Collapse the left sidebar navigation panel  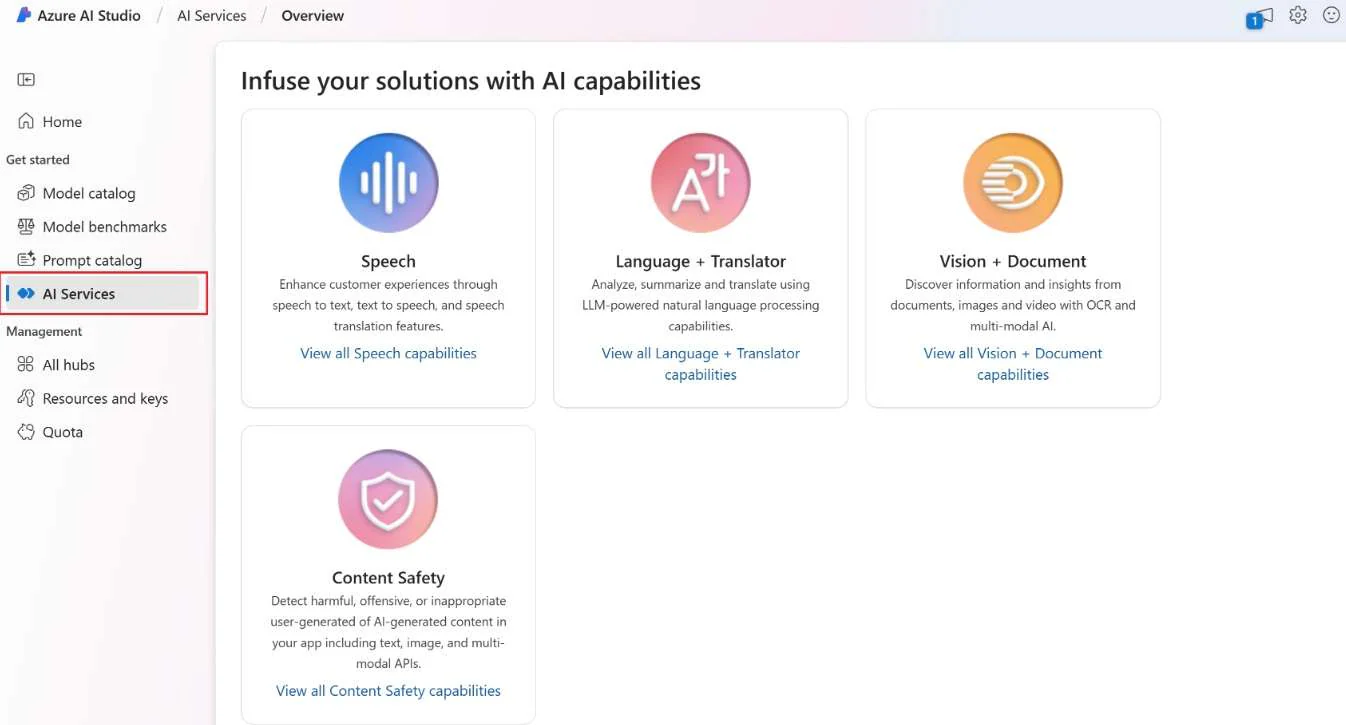coord(26,80)
